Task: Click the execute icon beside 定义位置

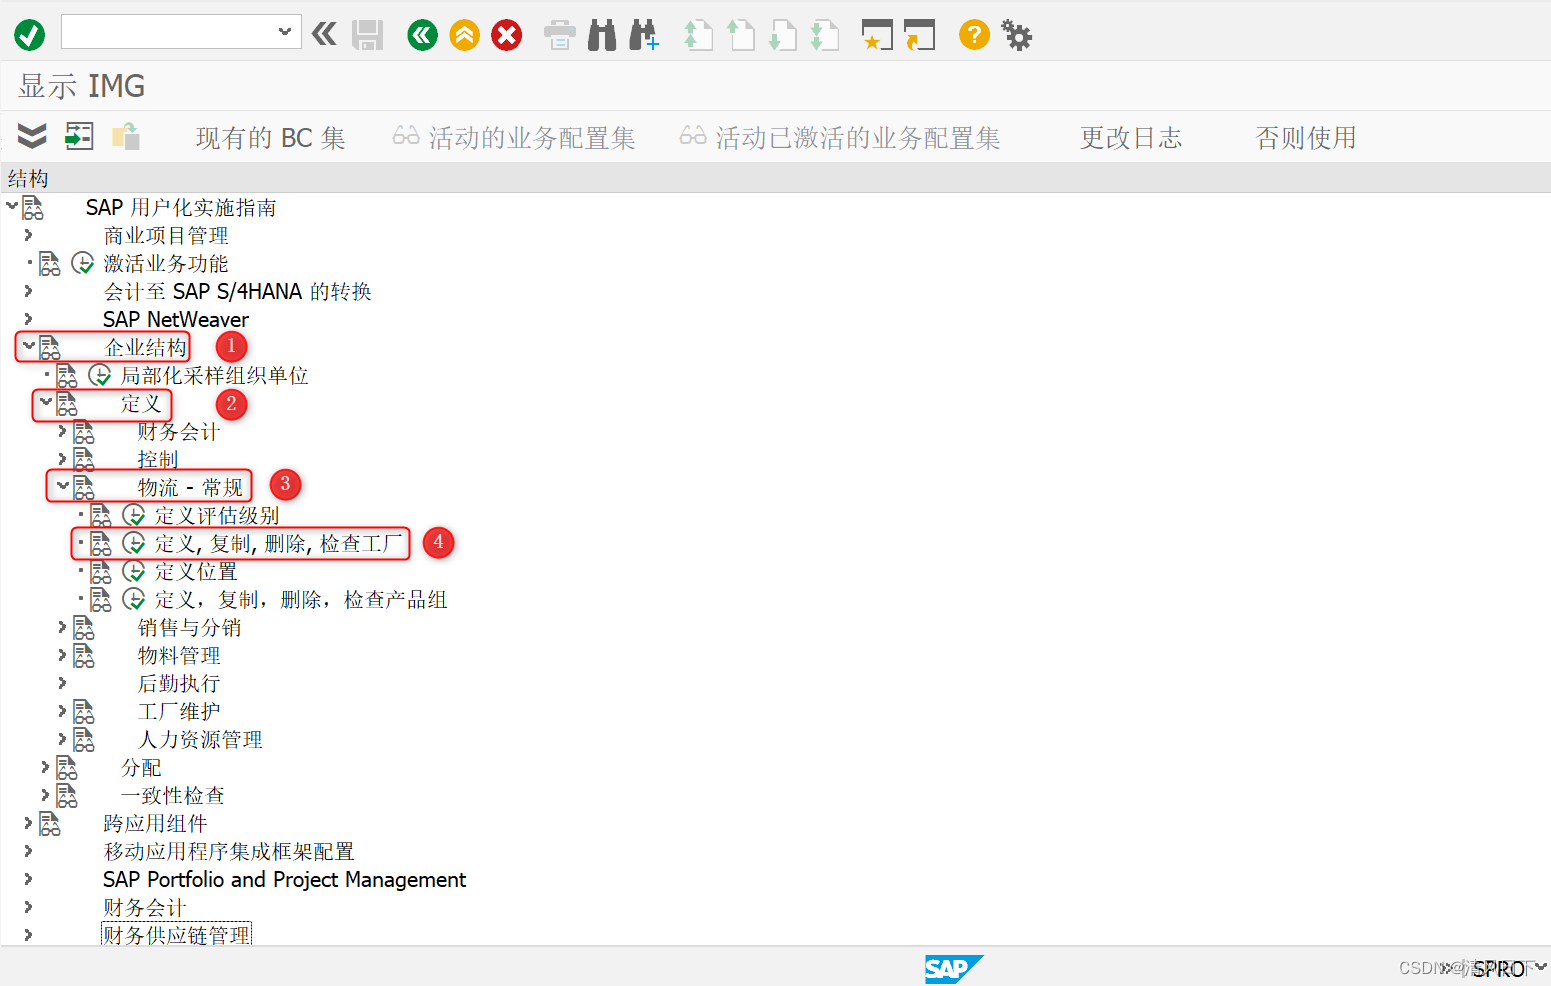Action: (x=134, y=570)
